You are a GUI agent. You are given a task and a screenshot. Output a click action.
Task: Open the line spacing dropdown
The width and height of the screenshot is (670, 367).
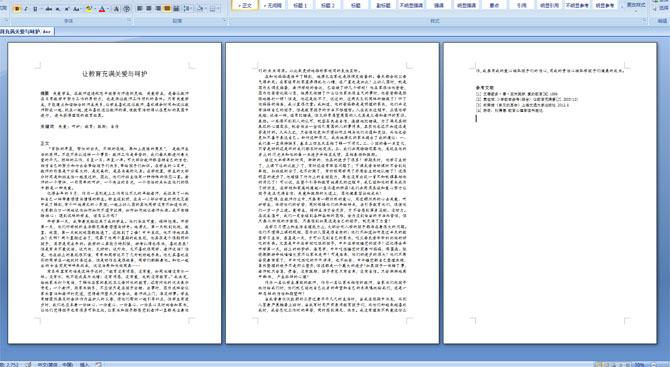click(188, 9)
